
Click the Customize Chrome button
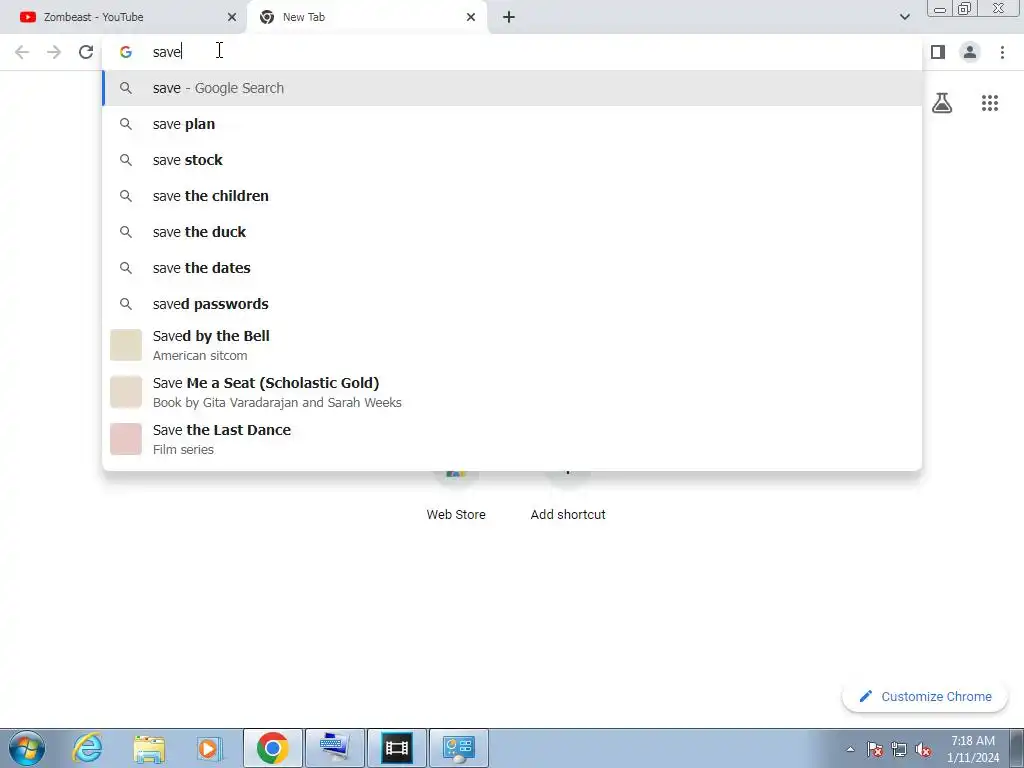click(925, 697)
